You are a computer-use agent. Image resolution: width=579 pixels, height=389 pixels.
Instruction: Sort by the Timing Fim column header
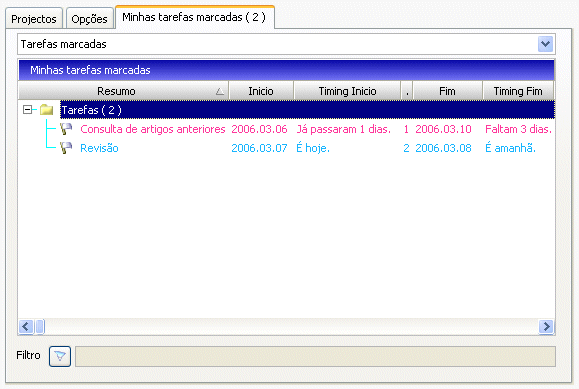pos(518,91)
